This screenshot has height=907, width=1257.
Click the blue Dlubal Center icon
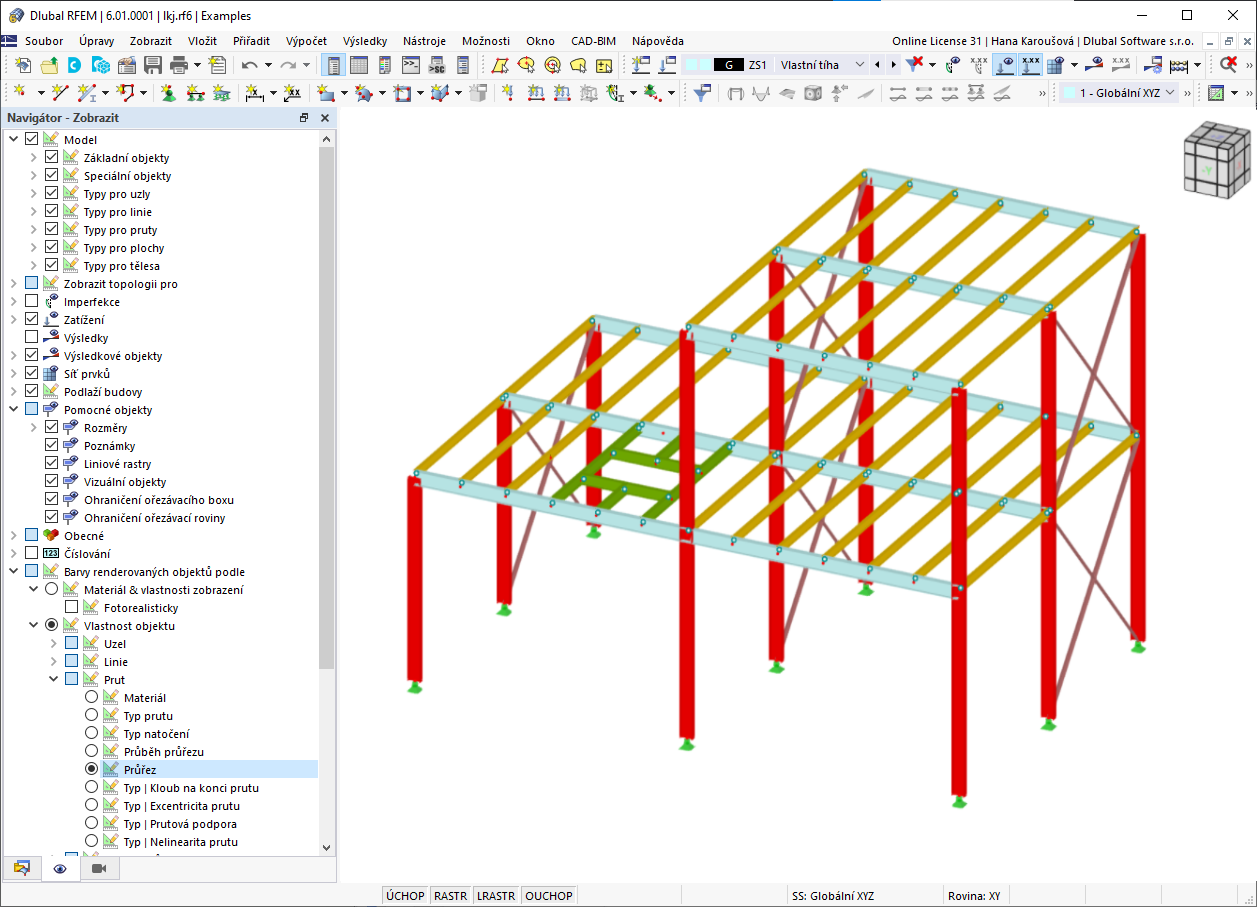[75, 65]
